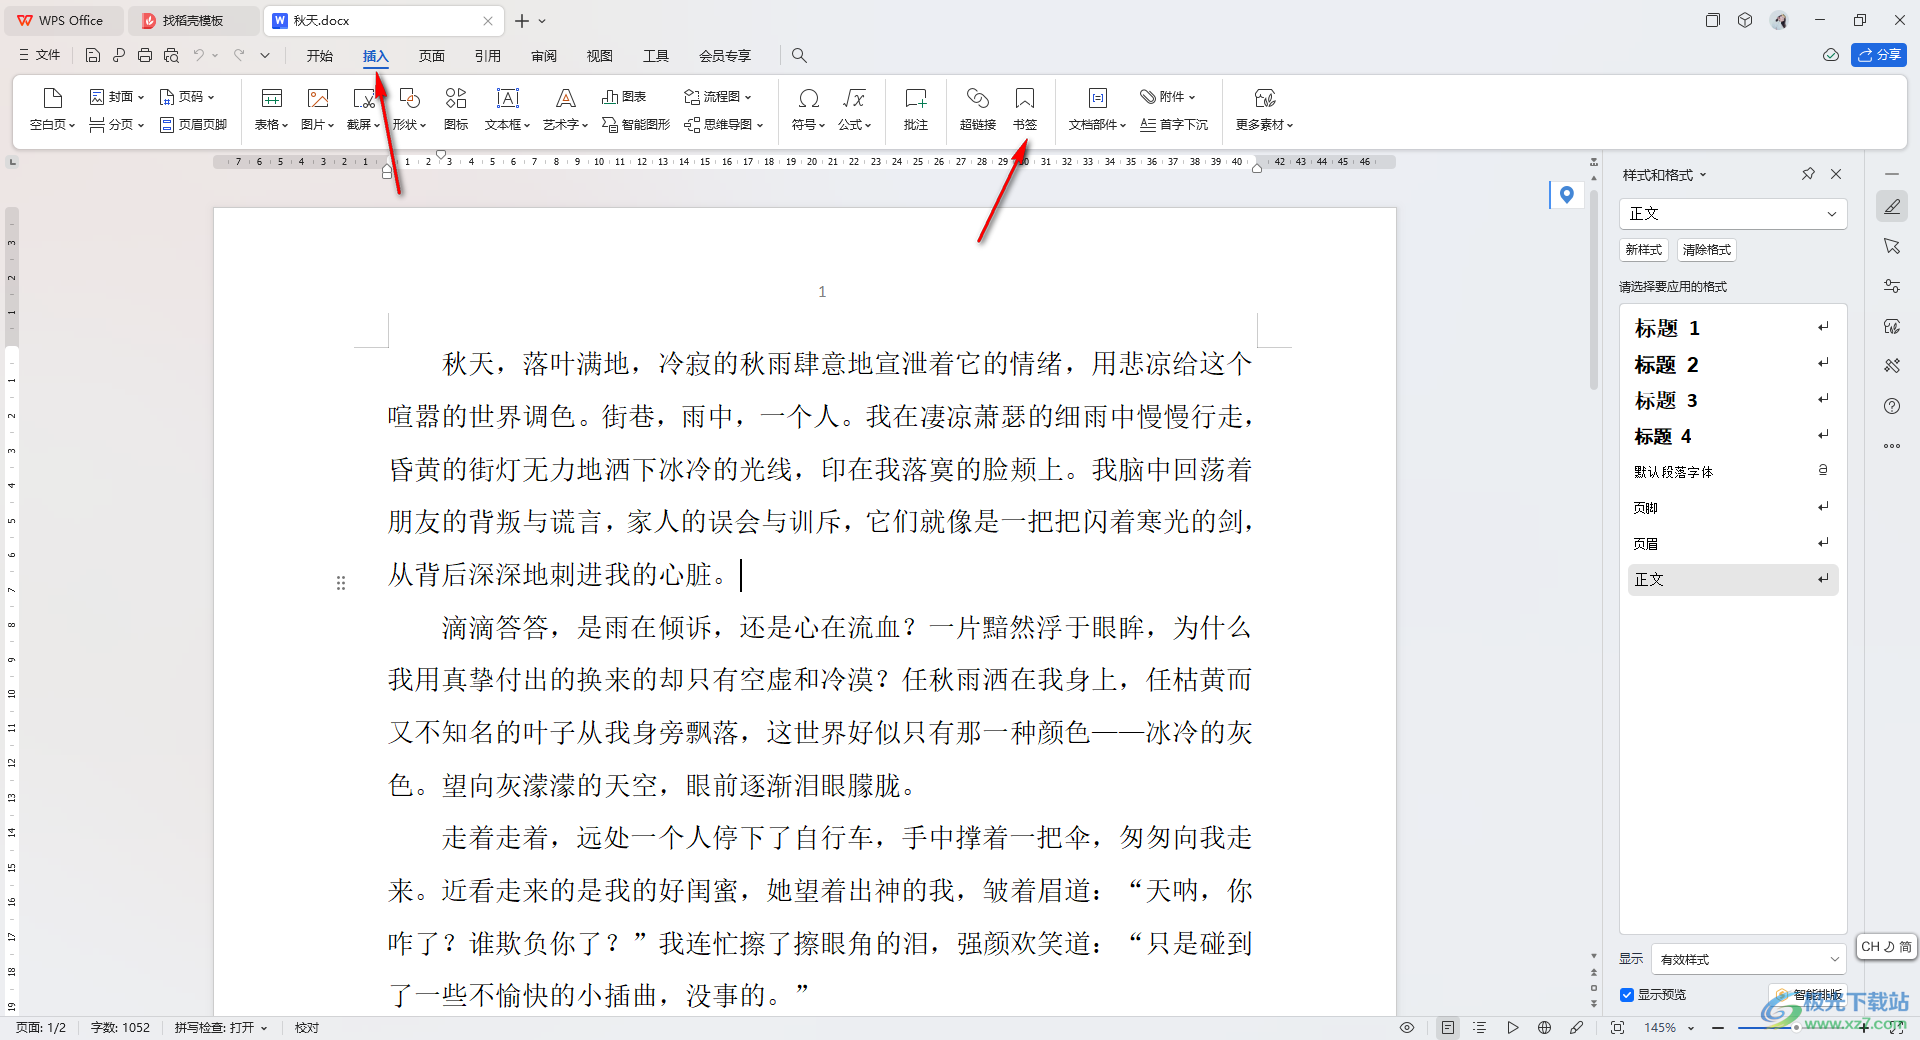Insert smart graphic (智能图形)
The height and width of the screenshot is (1040, 1920).
[636, 125]
